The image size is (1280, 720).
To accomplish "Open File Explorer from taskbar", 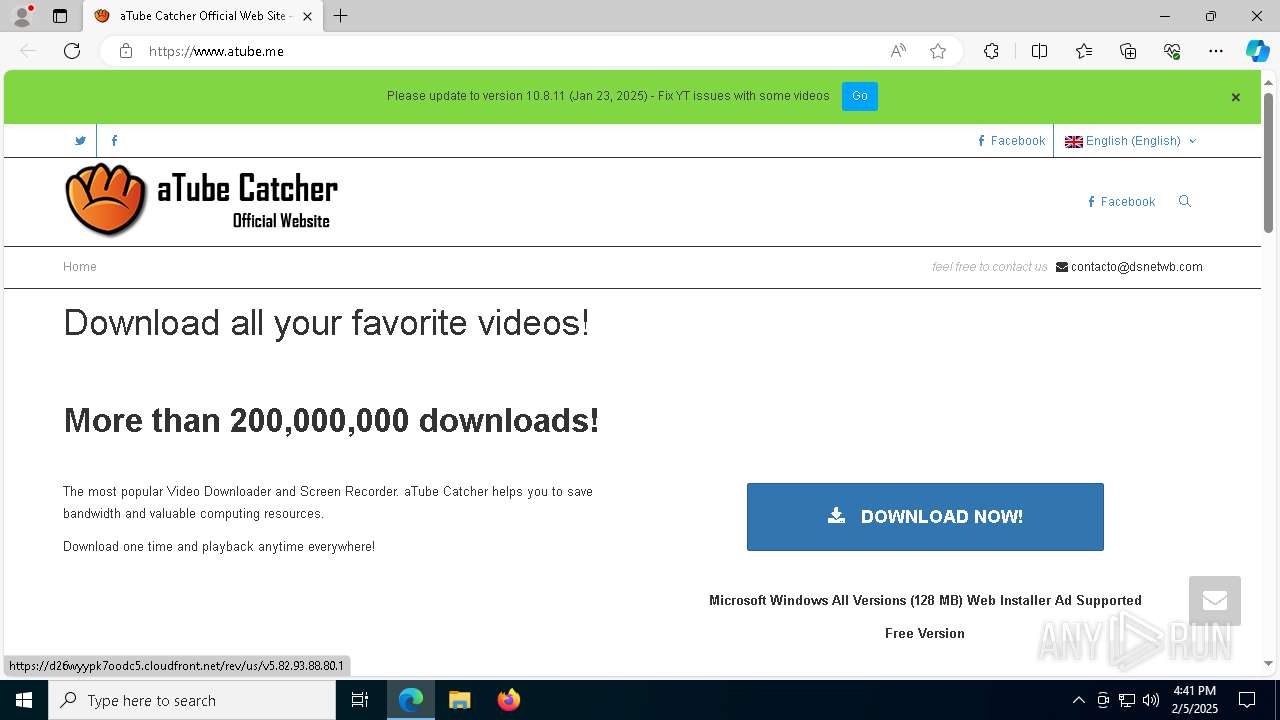I will point(459,700).
